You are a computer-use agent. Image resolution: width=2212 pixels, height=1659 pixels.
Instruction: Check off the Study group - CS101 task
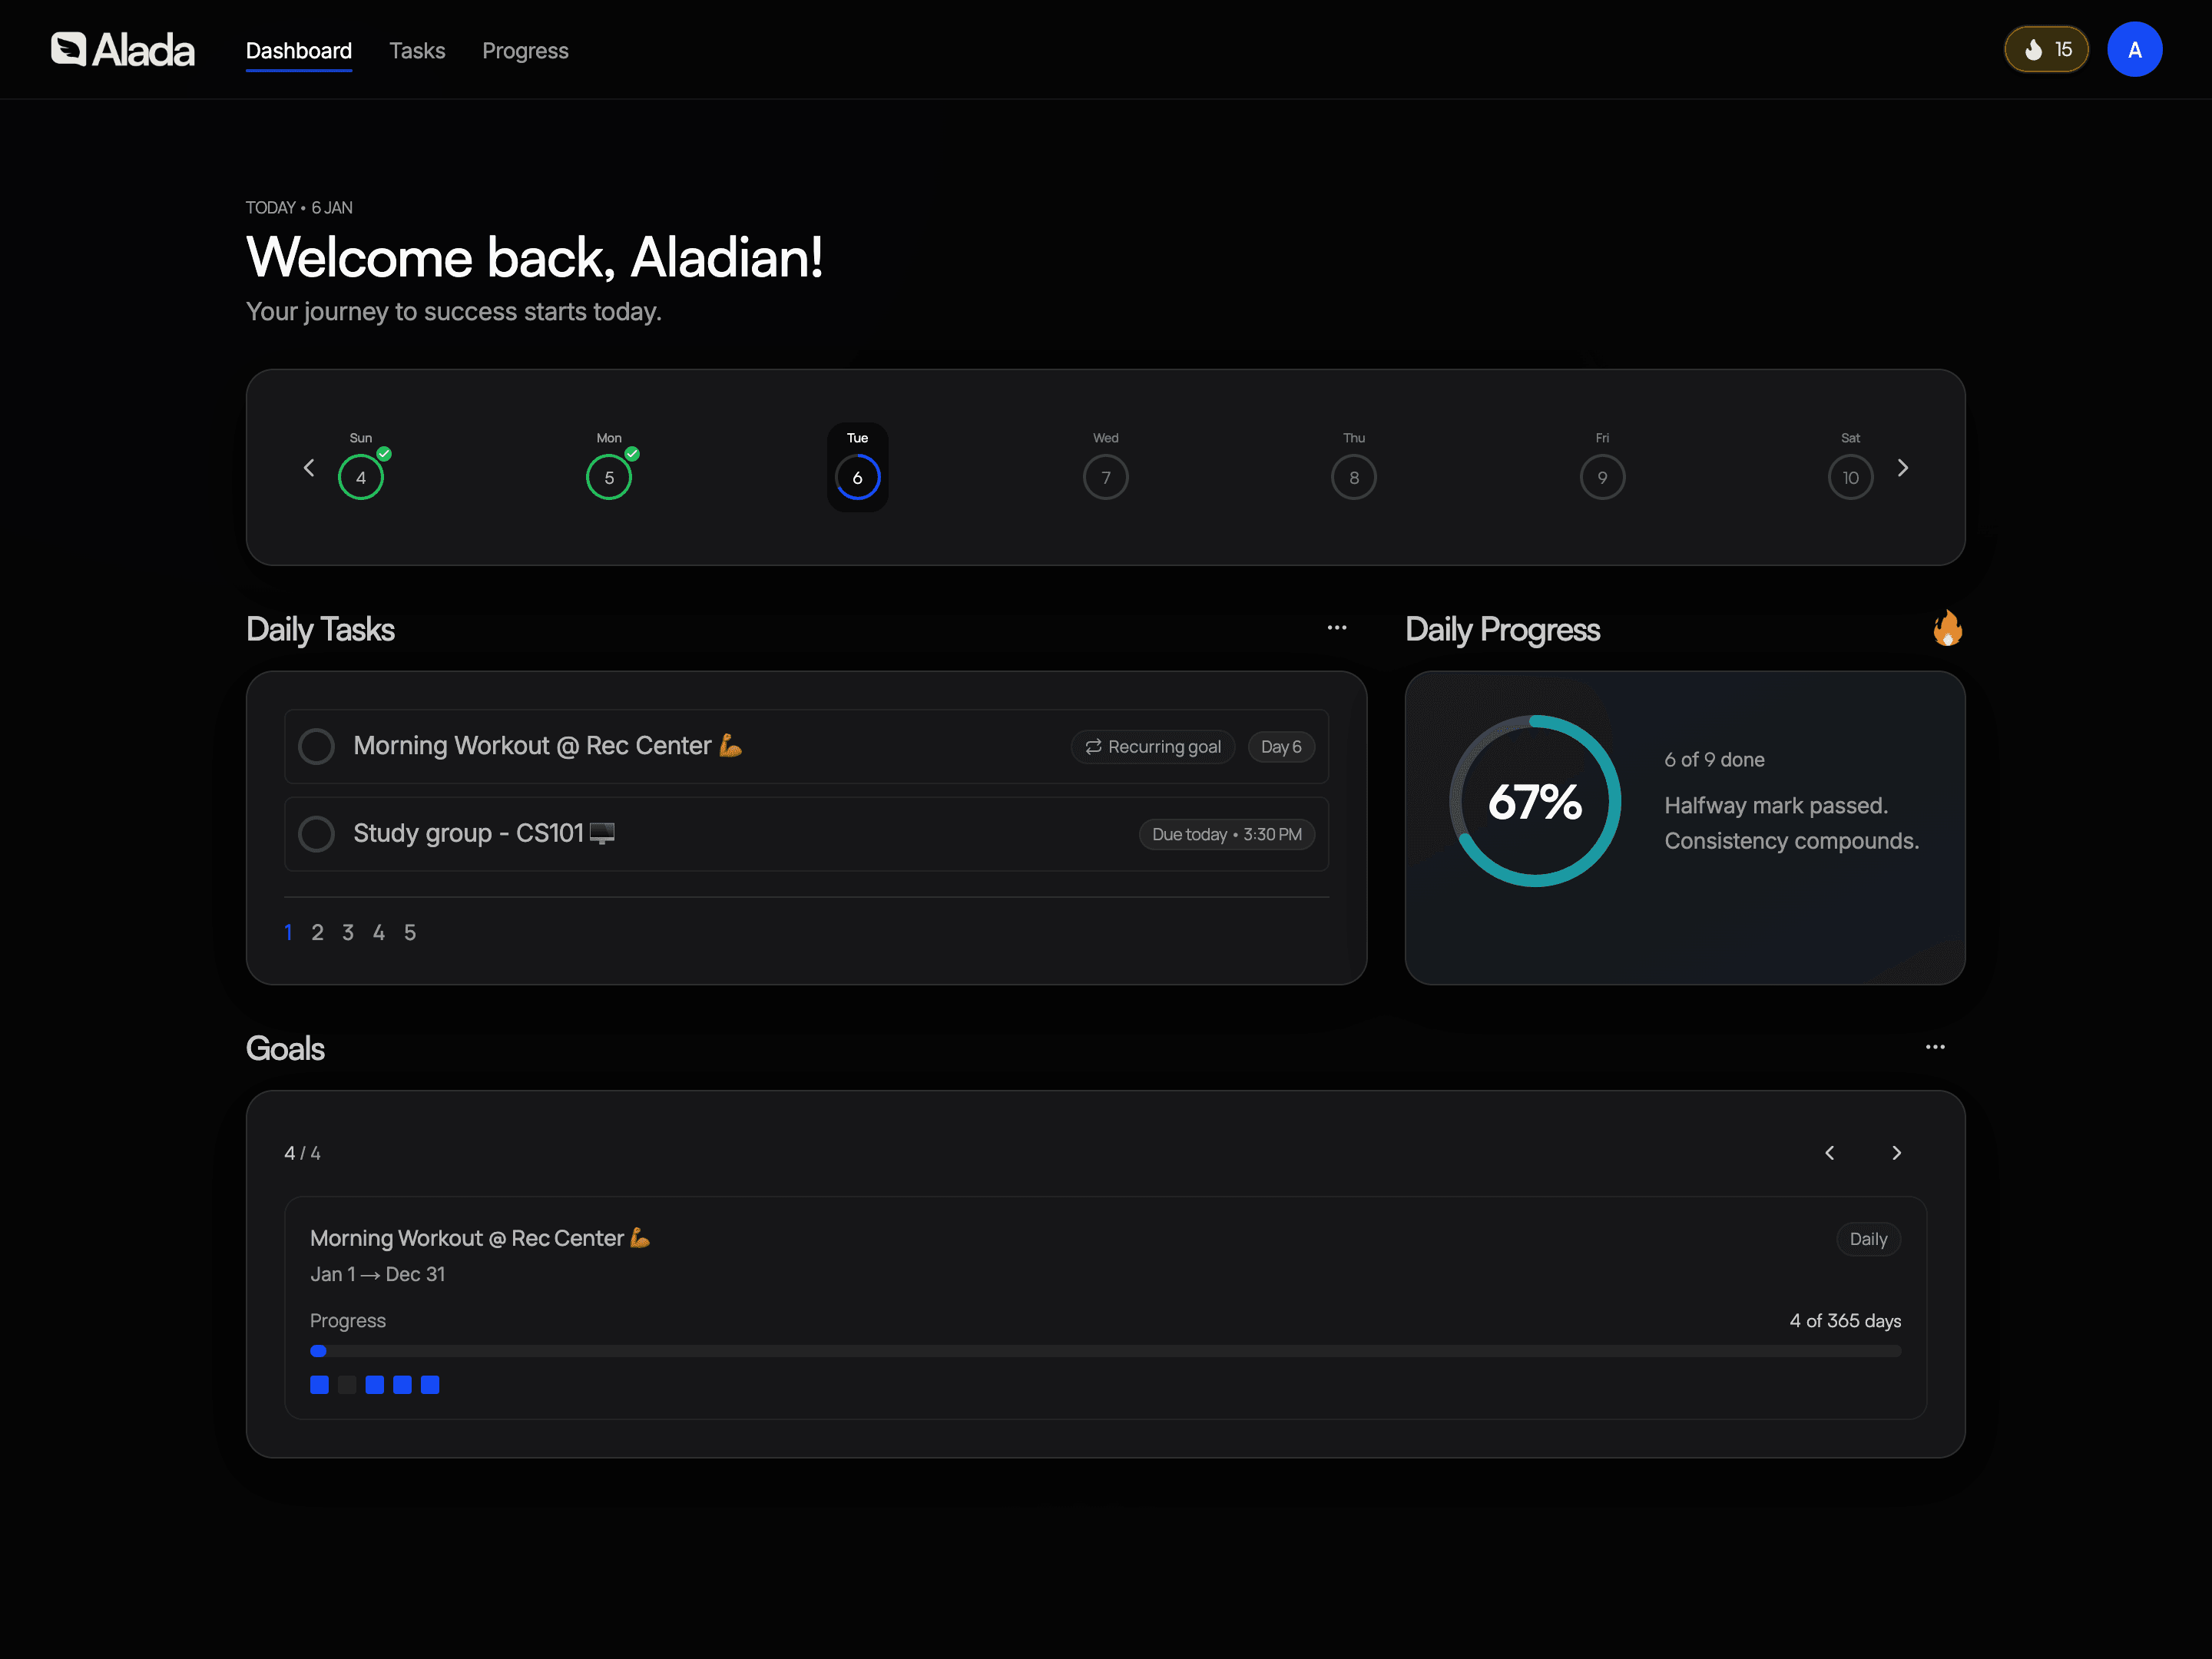click(x=316, y=833)
